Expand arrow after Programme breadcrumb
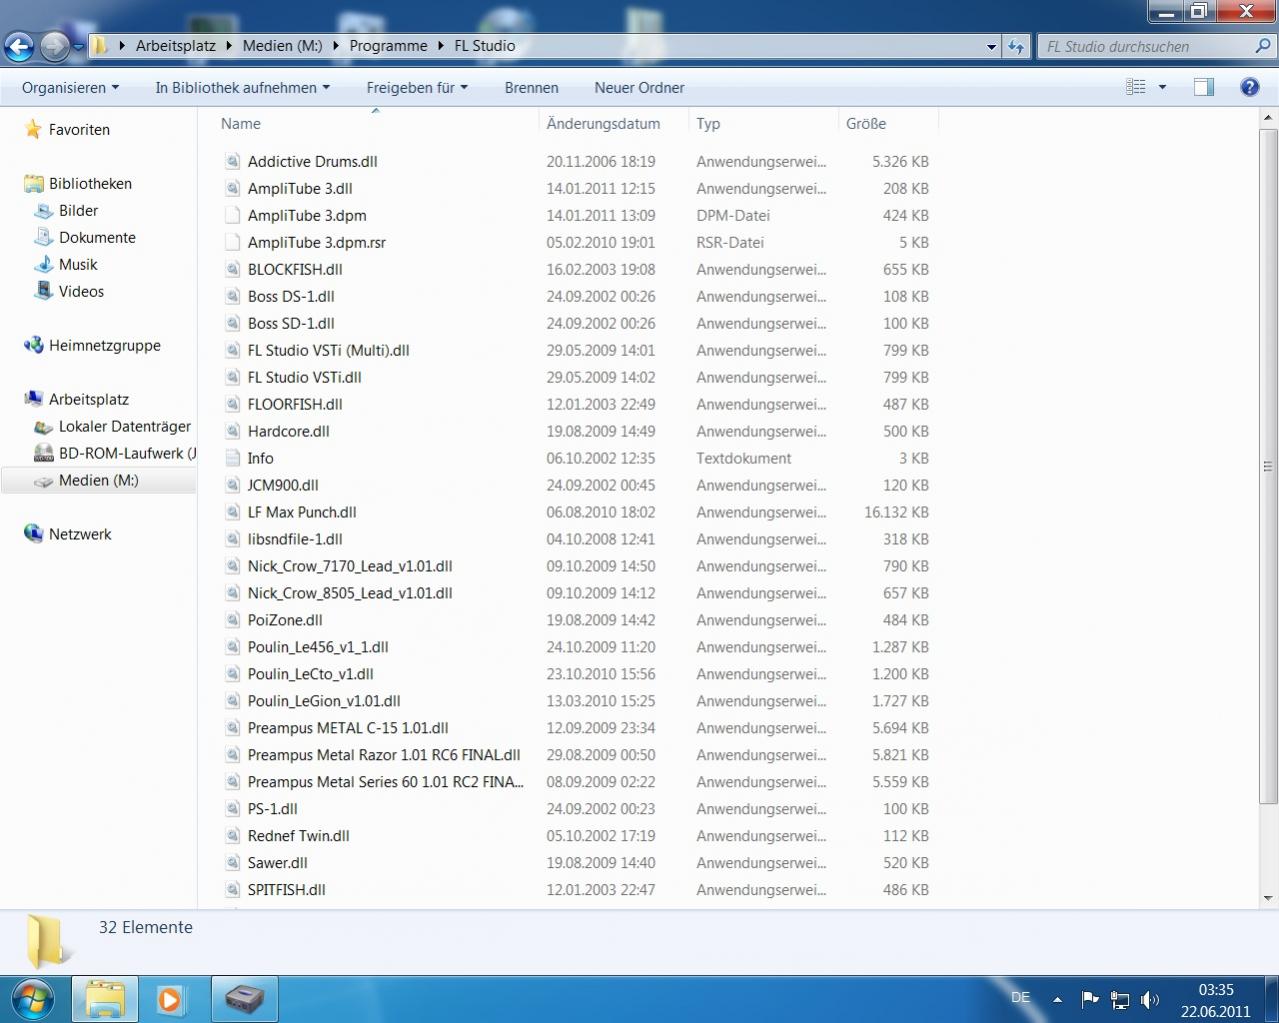The height and width of the screenshot is (1023, 1279). (441, 46)
